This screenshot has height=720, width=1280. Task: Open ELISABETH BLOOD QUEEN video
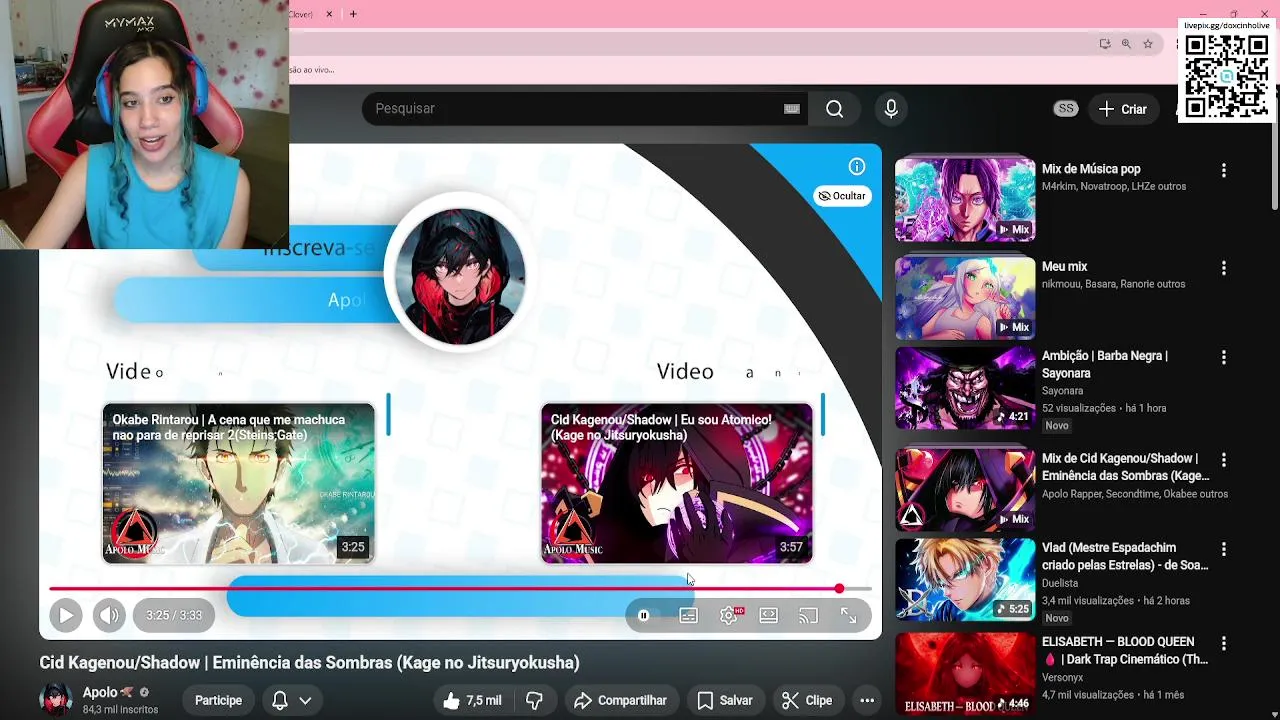965,673
